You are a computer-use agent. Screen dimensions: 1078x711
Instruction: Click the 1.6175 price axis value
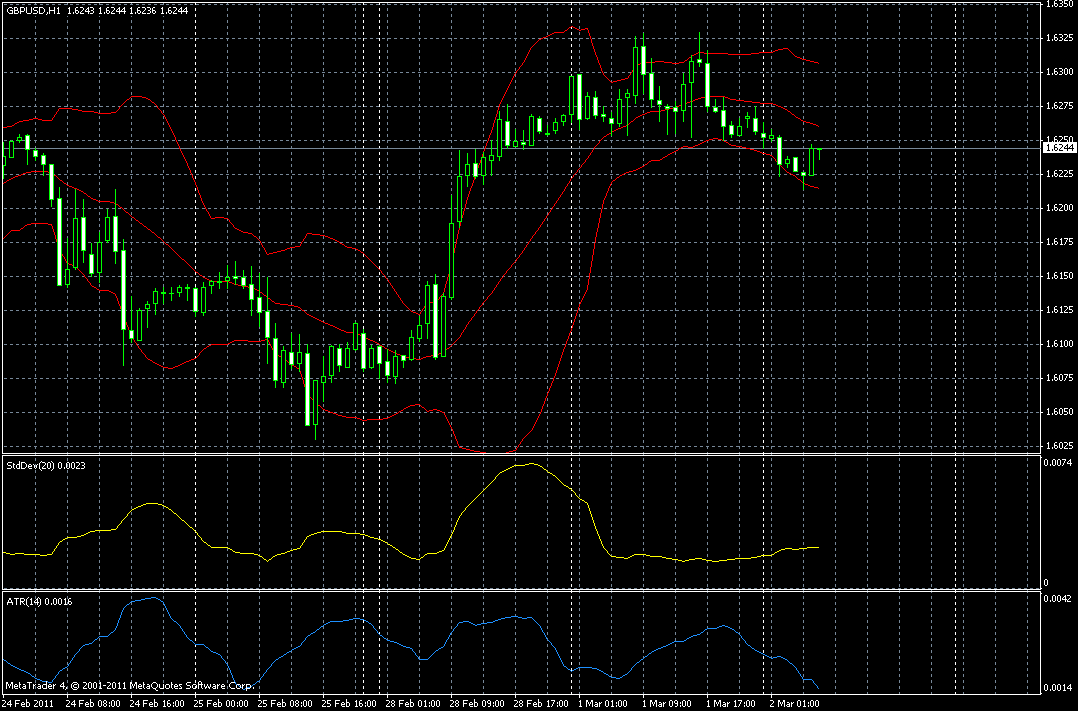click(1059, 242)
